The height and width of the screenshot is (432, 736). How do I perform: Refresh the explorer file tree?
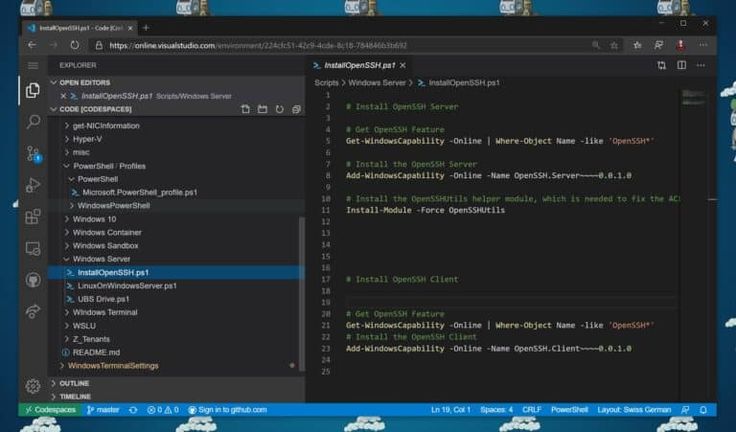[x=279, y=109]
